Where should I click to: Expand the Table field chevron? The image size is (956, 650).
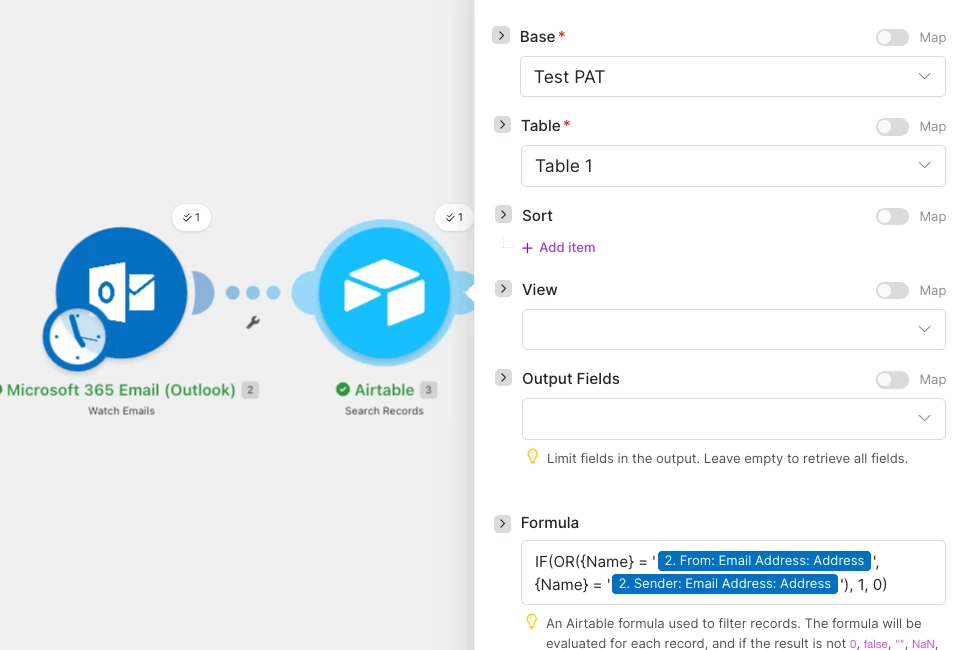click(x=502, y=124)
